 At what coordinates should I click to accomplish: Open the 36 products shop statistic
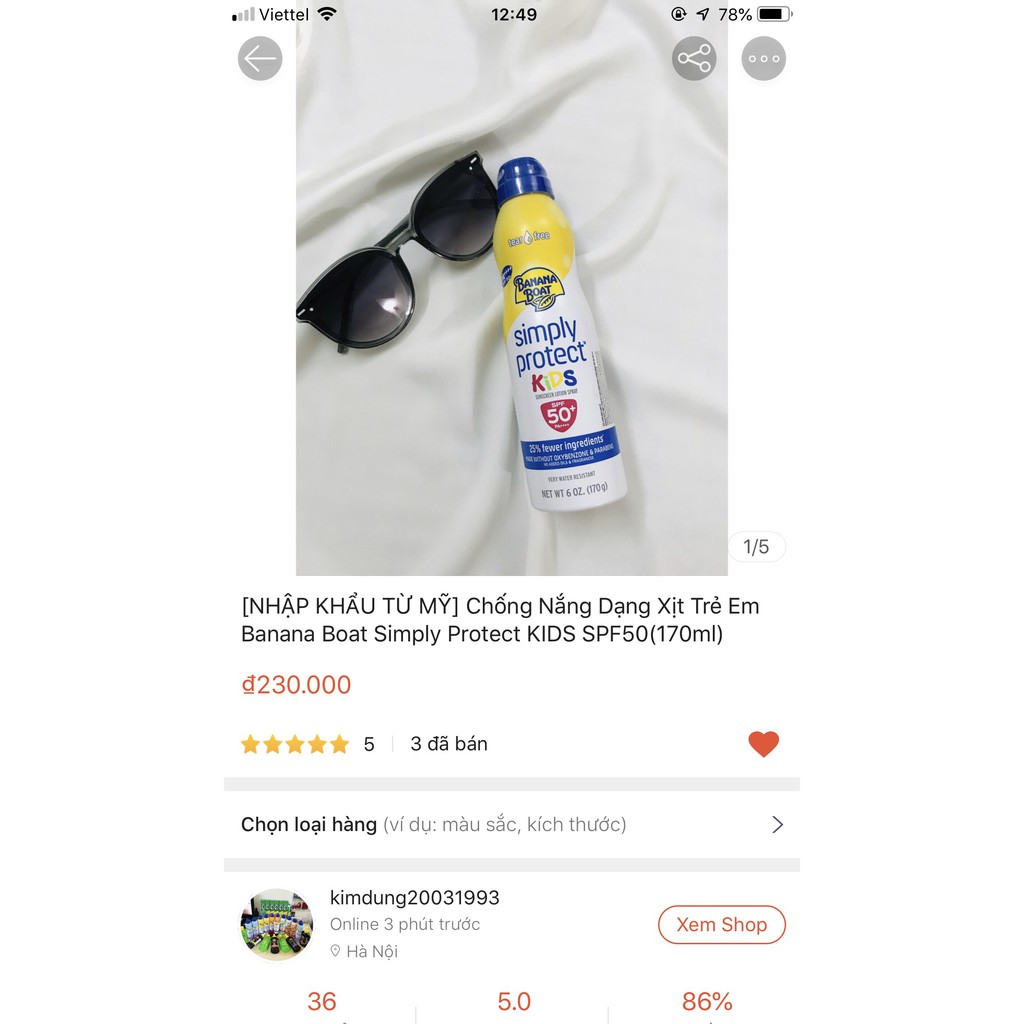322,1001
